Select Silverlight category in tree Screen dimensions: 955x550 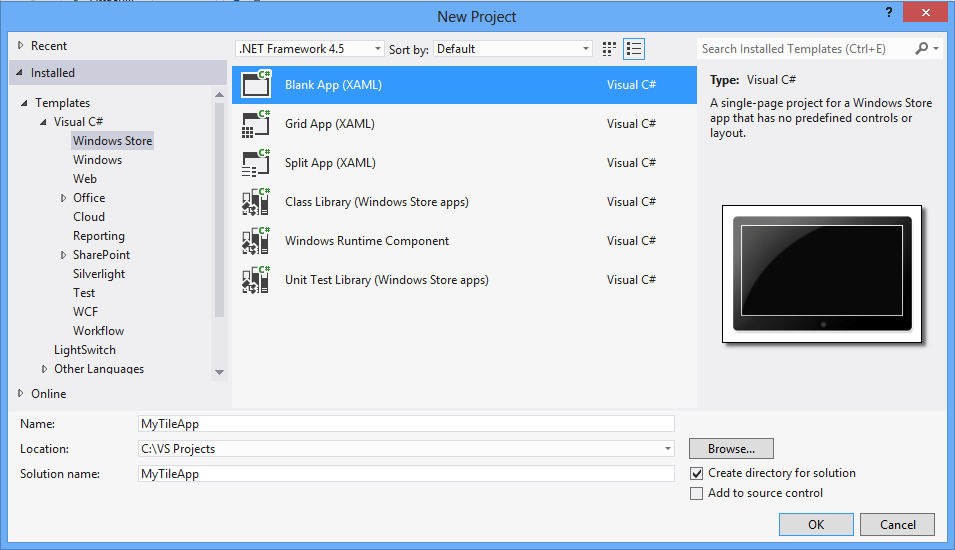click(x=99, y=274)
